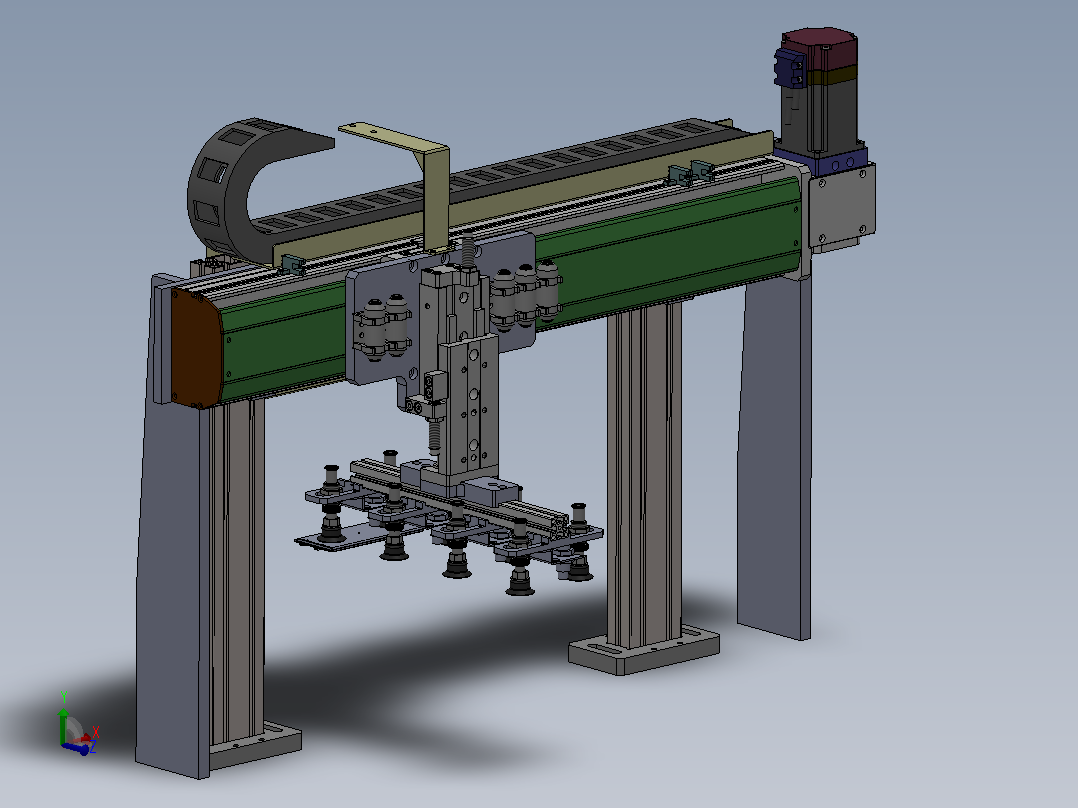Select the blue connector on the motor
1078x808 pixels.
(789, 67)
